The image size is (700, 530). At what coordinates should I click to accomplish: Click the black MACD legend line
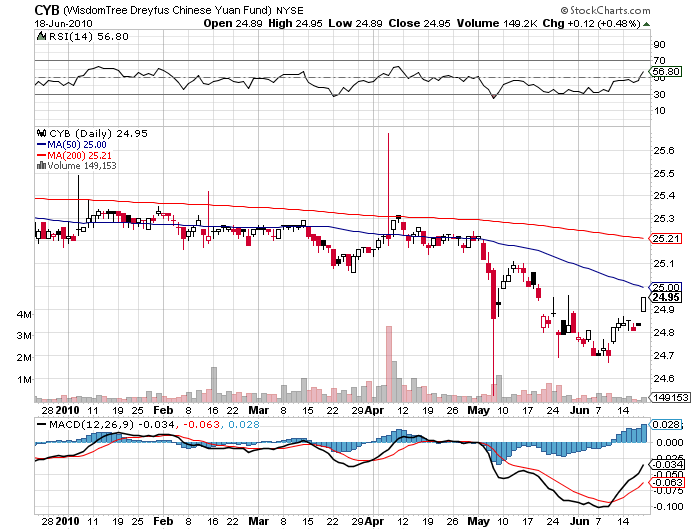(x=42, y=425)
